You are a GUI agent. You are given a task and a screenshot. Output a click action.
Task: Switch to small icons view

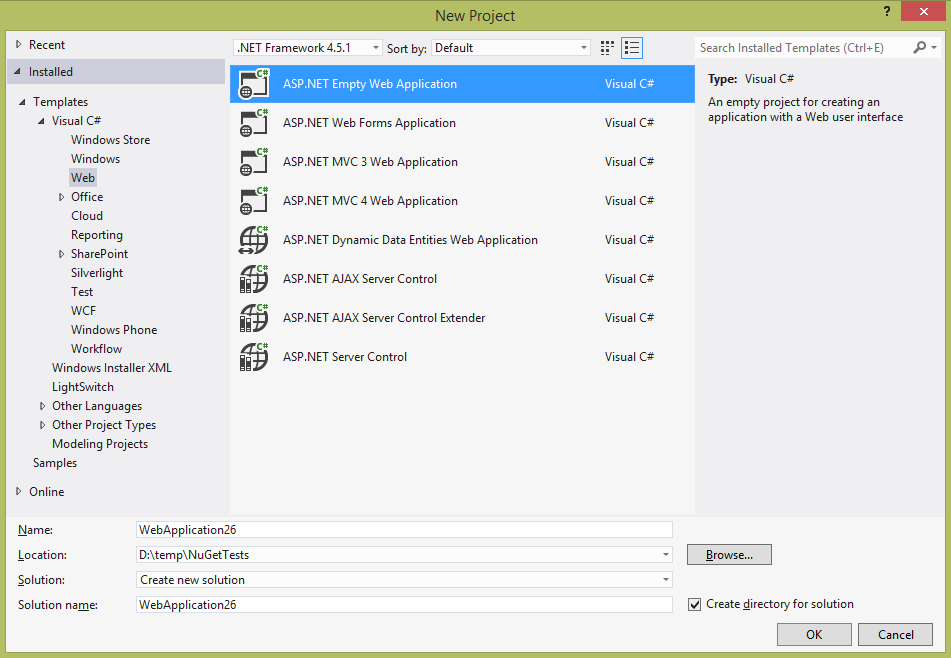pyautogui.click(x=607, y=48)
